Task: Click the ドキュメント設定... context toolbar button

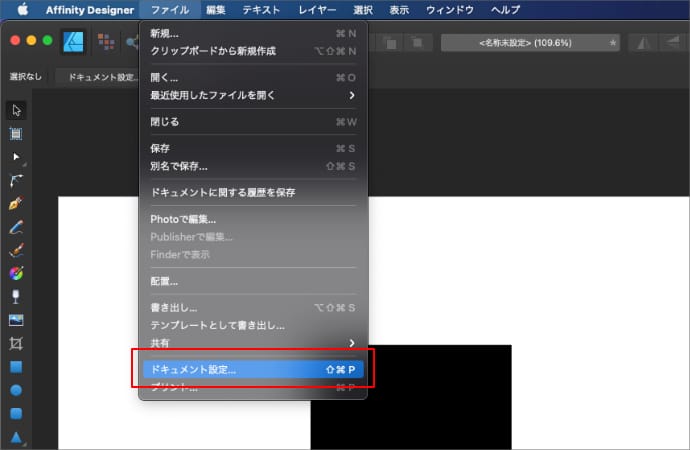Action: pos(96,76)
